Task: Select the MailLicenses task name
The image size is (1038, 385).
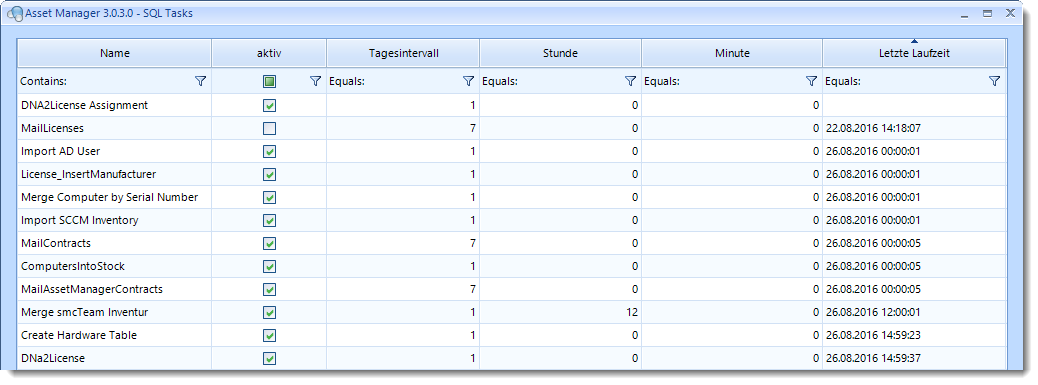Action: click(52, 128)
